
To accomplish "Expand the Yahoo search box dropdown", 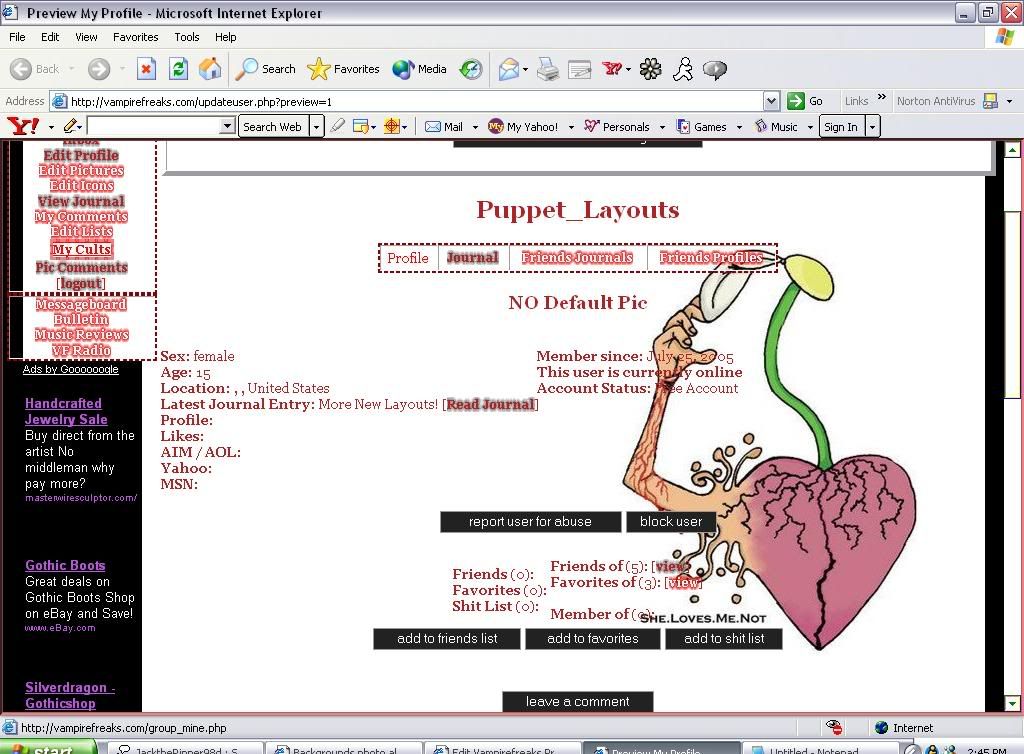I will pyautogui.click(x=227, y=126).
